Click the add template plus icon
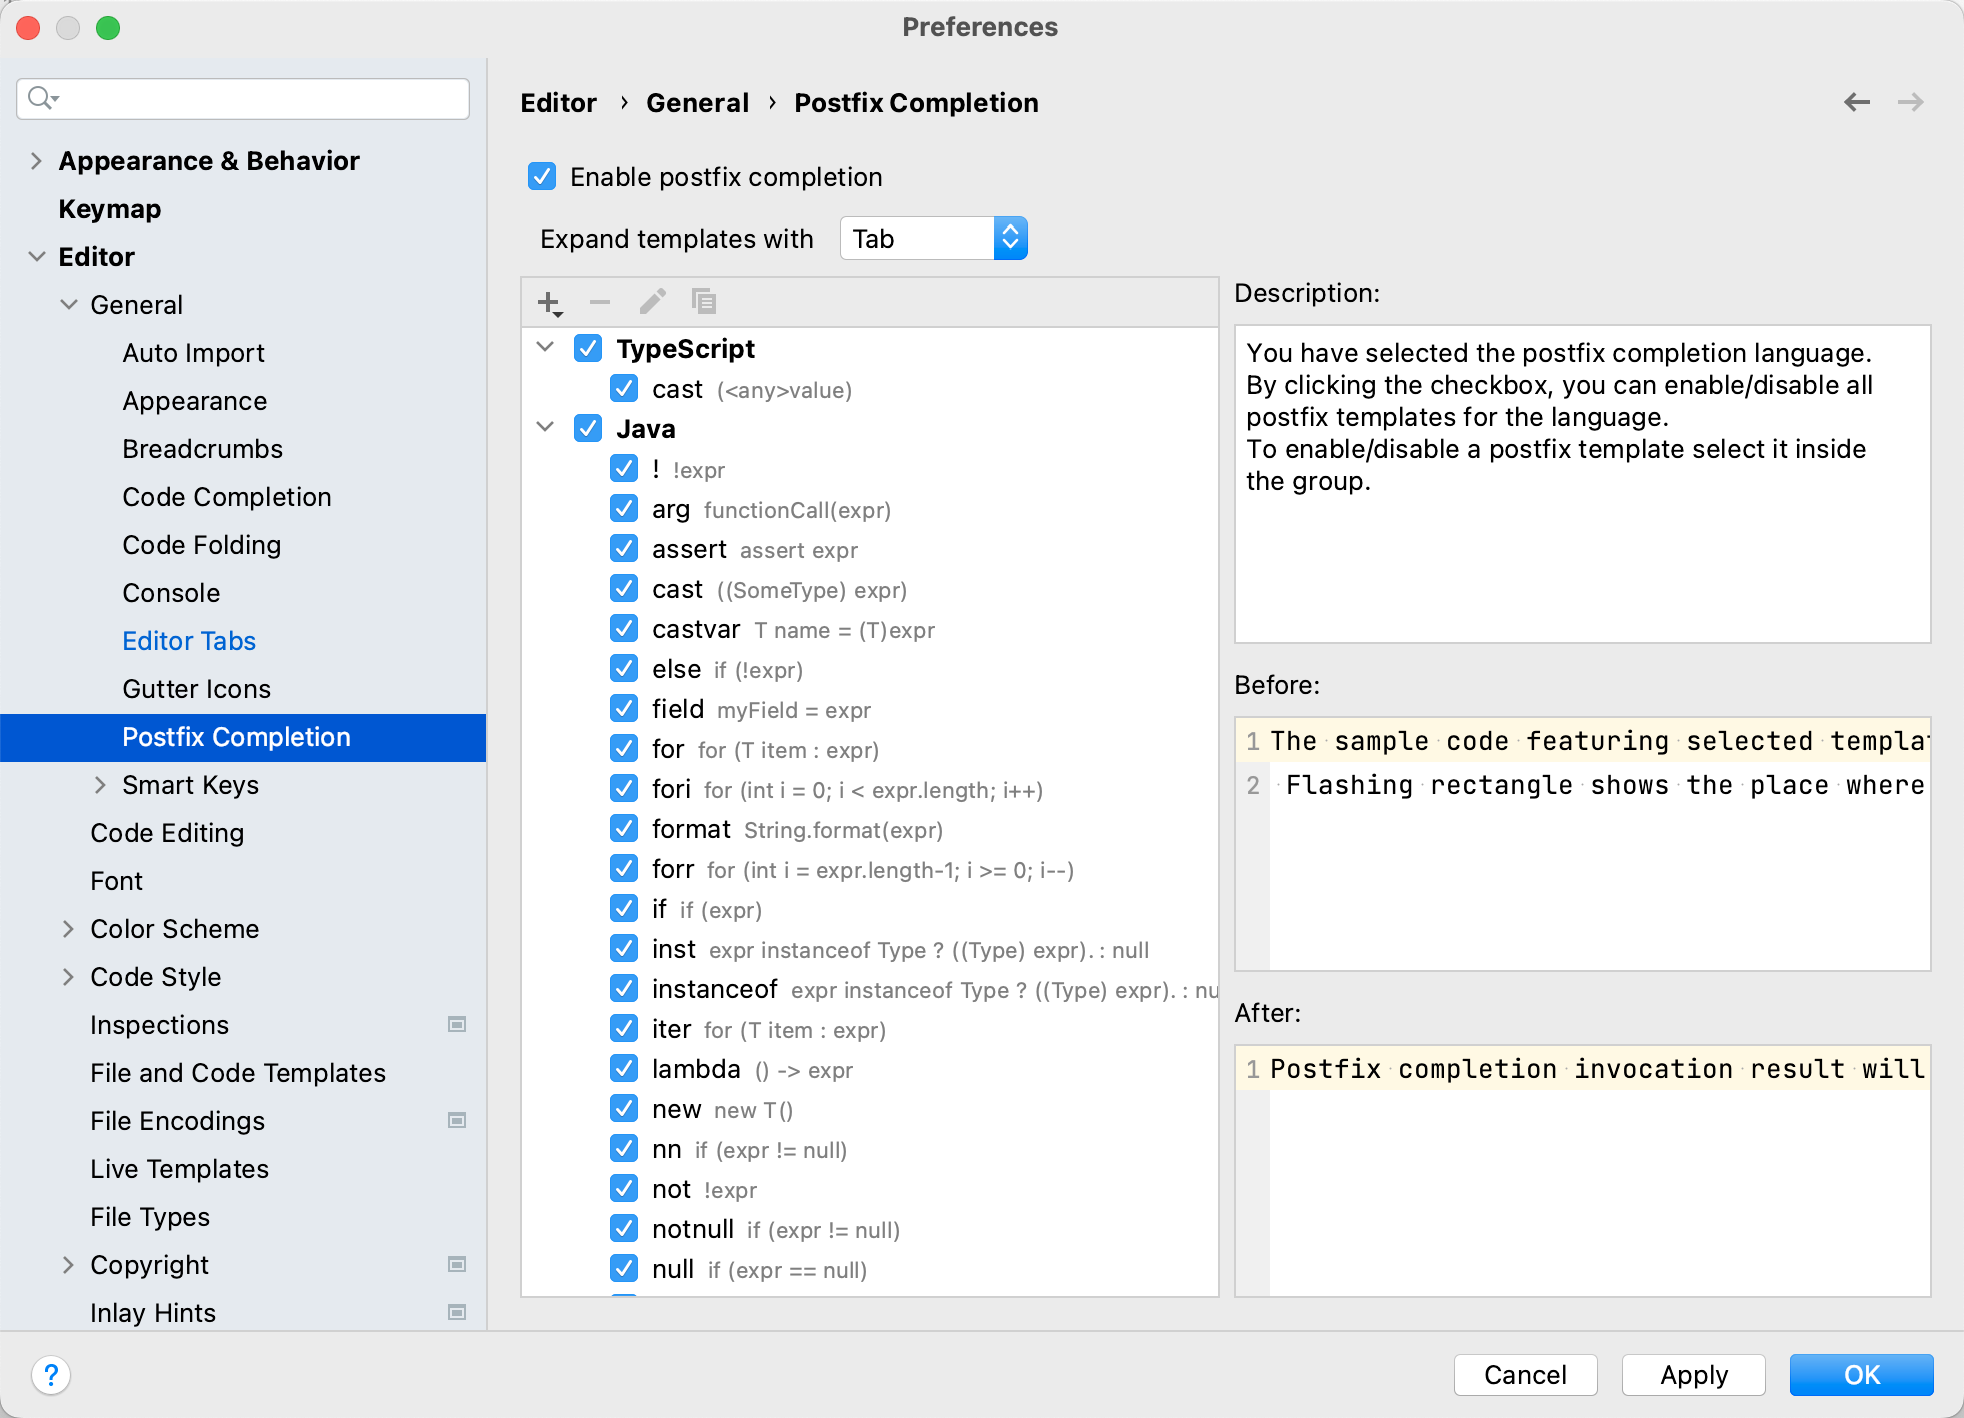This screenshot has height=1418, width=1964. [549, 302]
